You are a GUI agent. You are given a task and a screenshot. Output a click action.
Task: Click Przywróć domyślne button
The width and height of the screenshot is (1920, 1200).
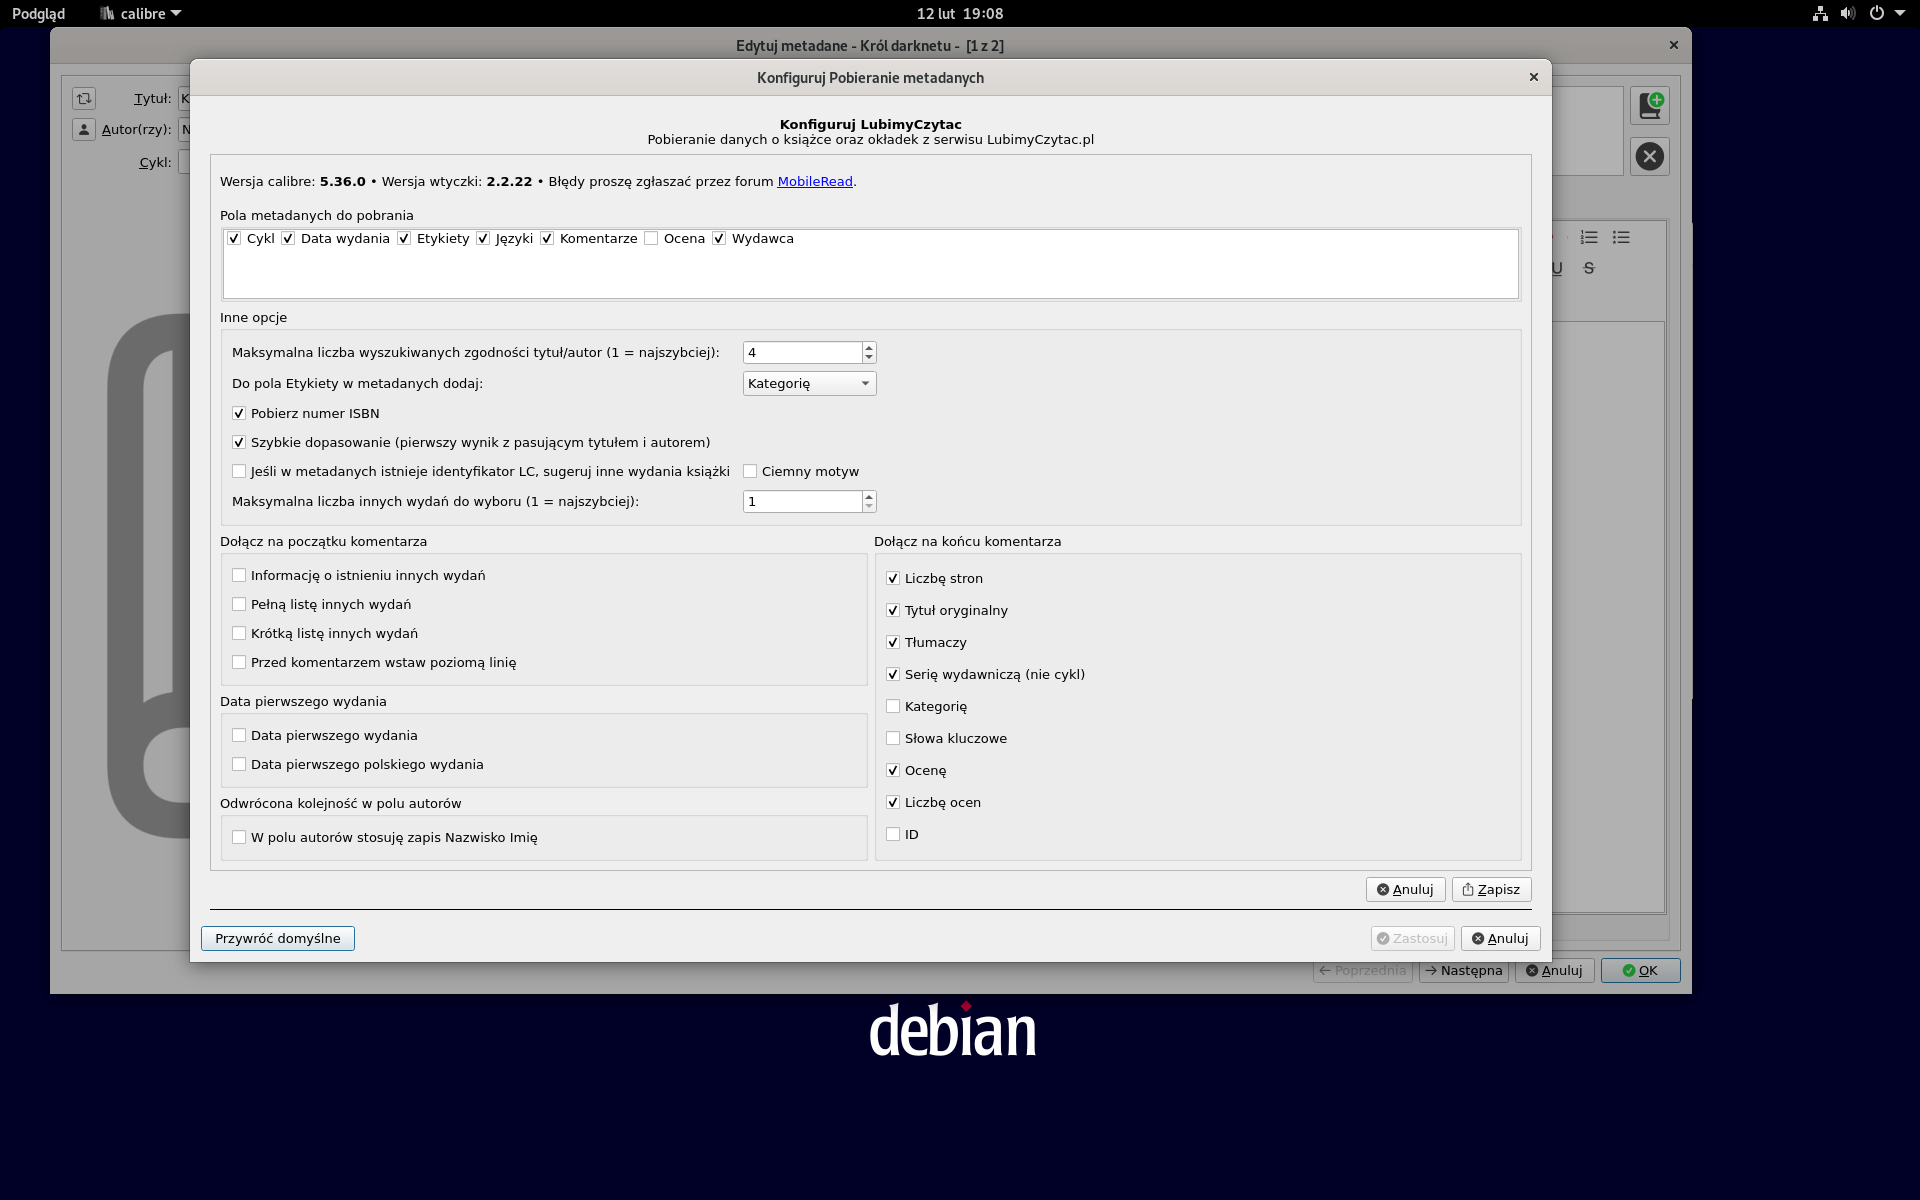(277, 938)
